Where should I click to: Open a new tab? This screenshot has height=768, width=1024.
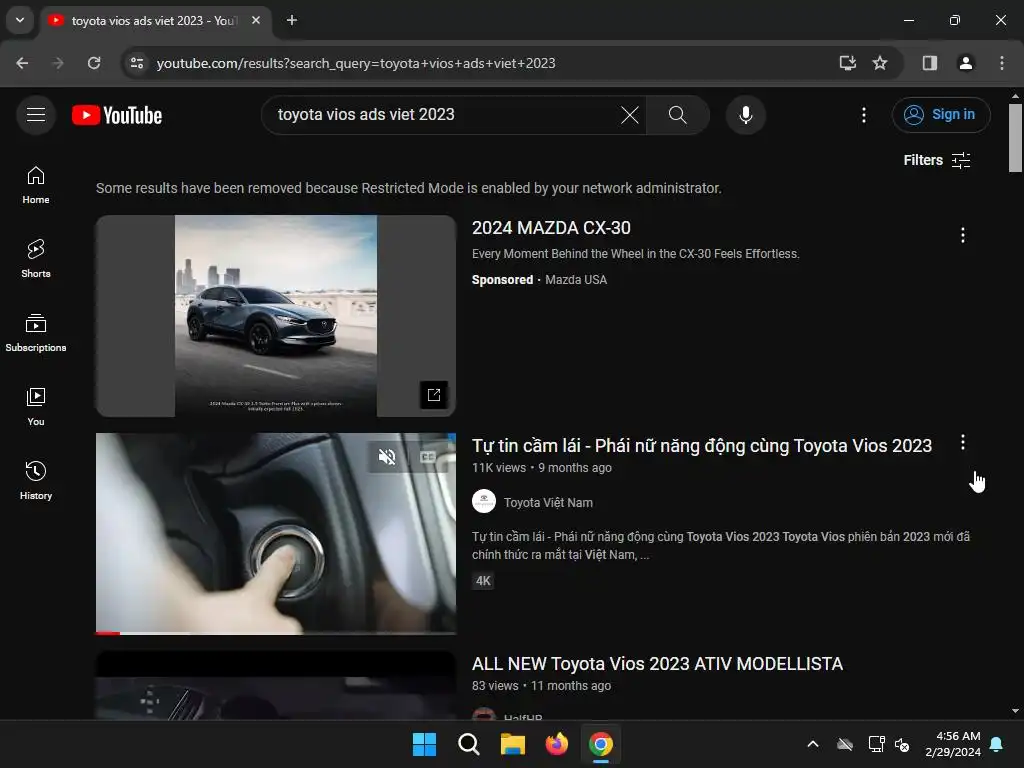[292, 20]
